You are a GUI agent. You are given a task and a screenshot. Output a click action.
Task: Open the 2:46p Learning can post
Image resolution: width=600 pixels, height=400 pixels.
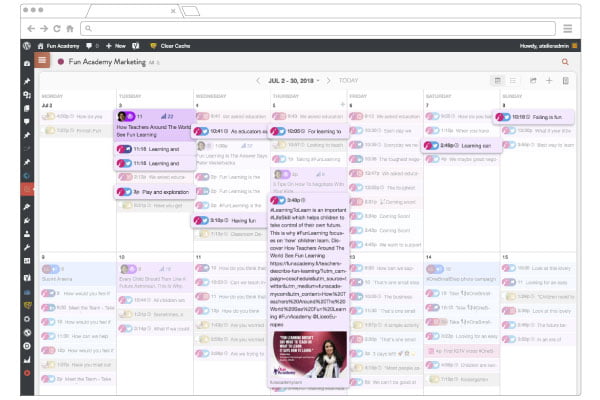460,145
